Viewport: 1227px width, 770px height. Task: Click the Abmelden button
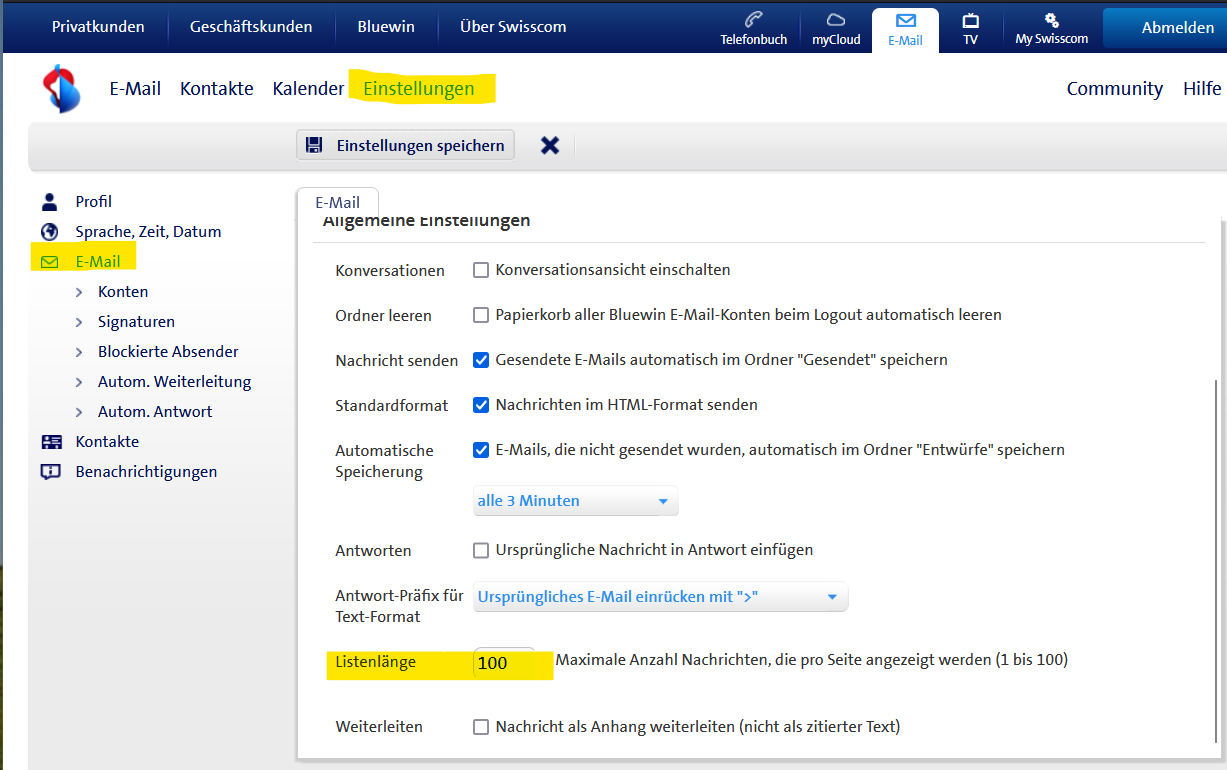tap(1179, 27)
